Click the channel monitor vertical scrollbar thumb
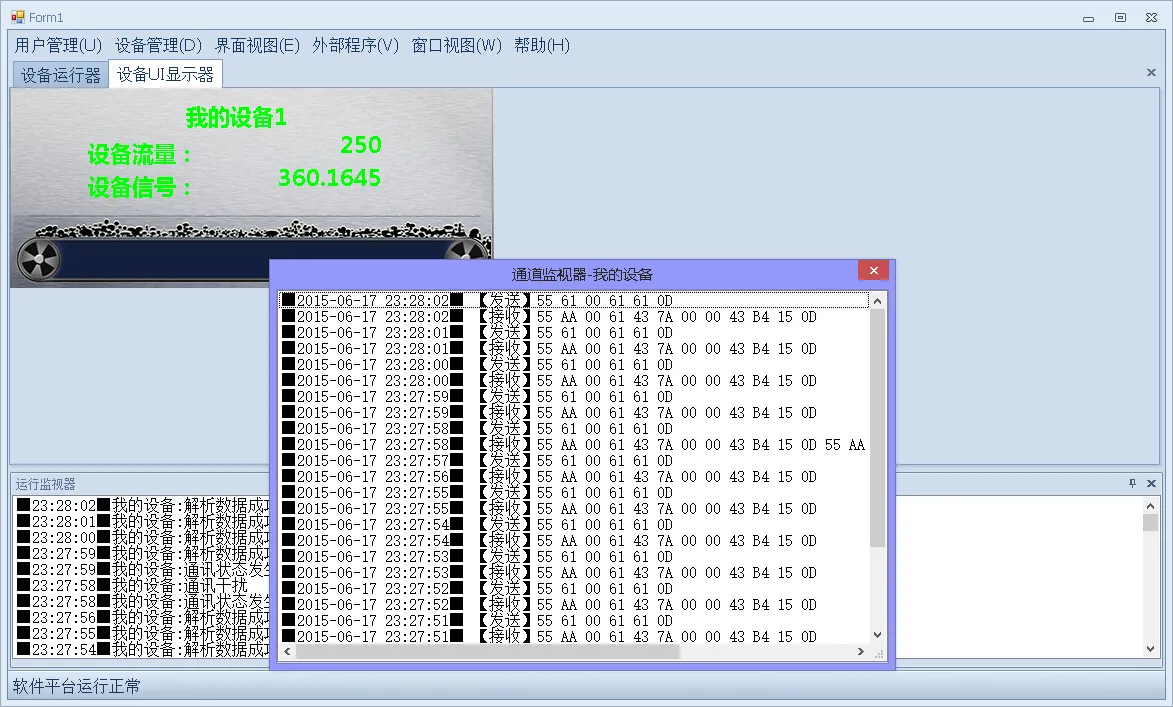The width and height of the screenshot is (1173, 707). coord(877,428)
